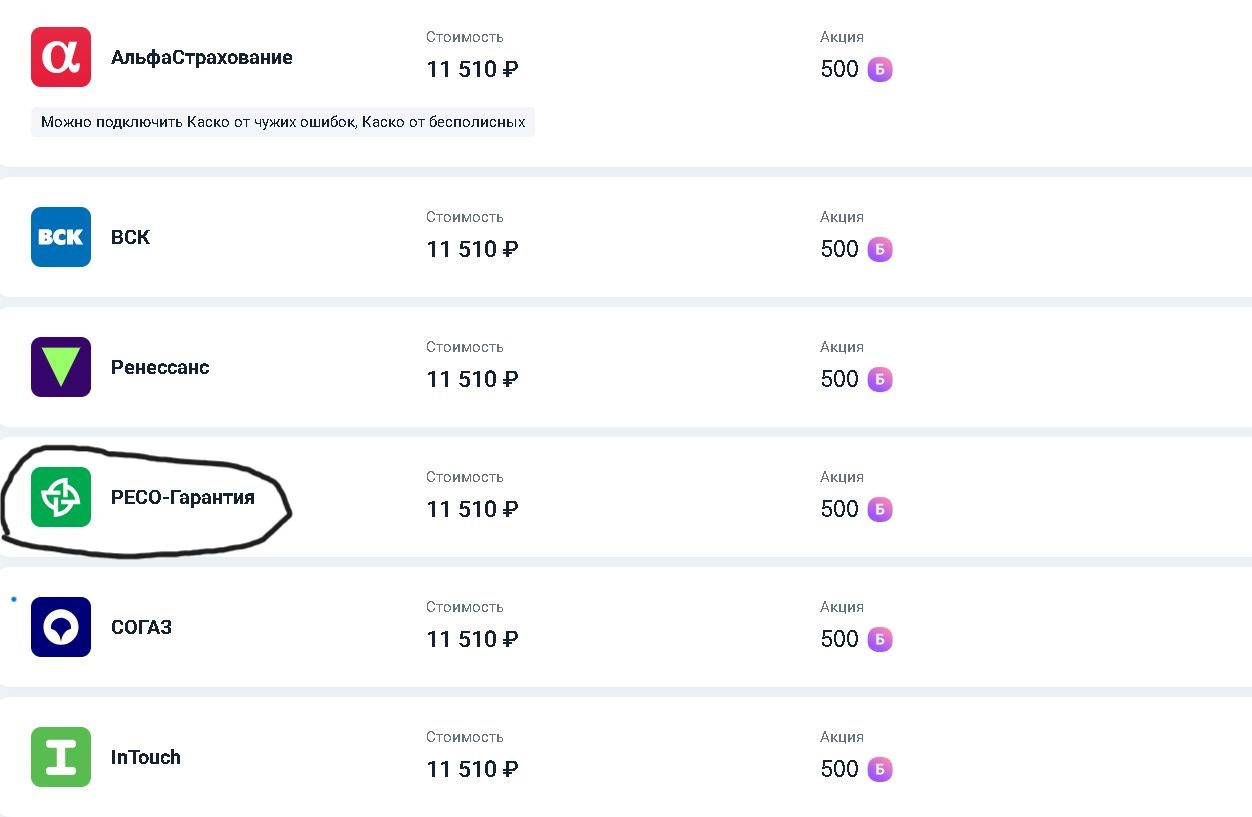Click the "Можно подключить Каско" hint tag
Viewport: 1252px width, 817px height.
click(x=283, y=122)
